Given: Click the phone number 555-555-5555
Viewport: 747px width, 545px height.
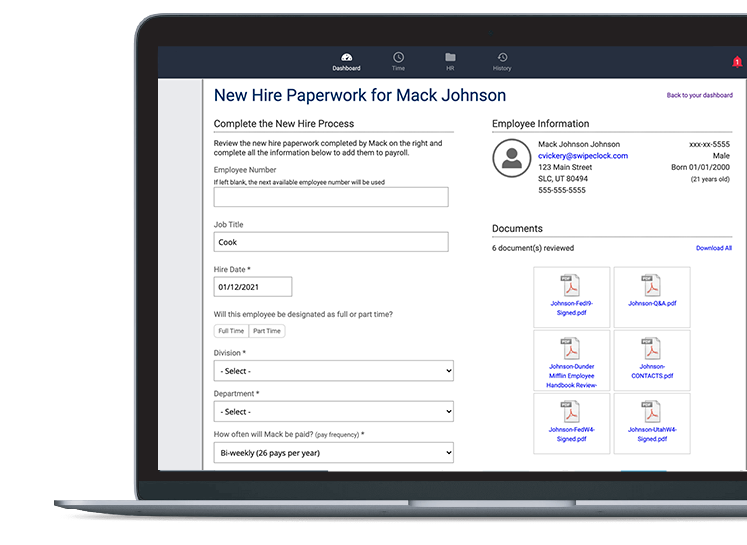Looking at the screenshot, I should (562, 190).
